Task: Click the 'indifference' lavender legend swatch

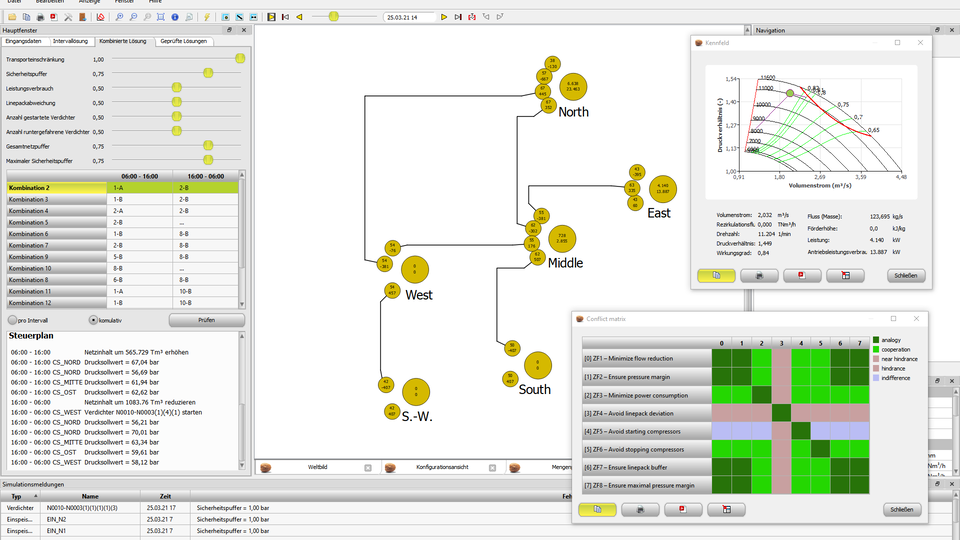Action: pos(876,378)
